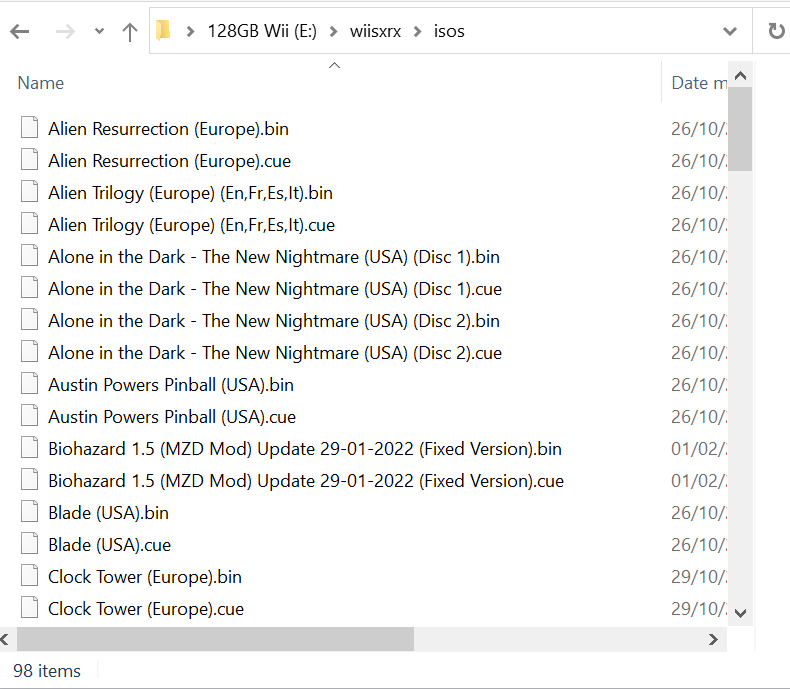Click the scroll right arrow at the bottom
The image size is (790, 689).
(713, 639)
